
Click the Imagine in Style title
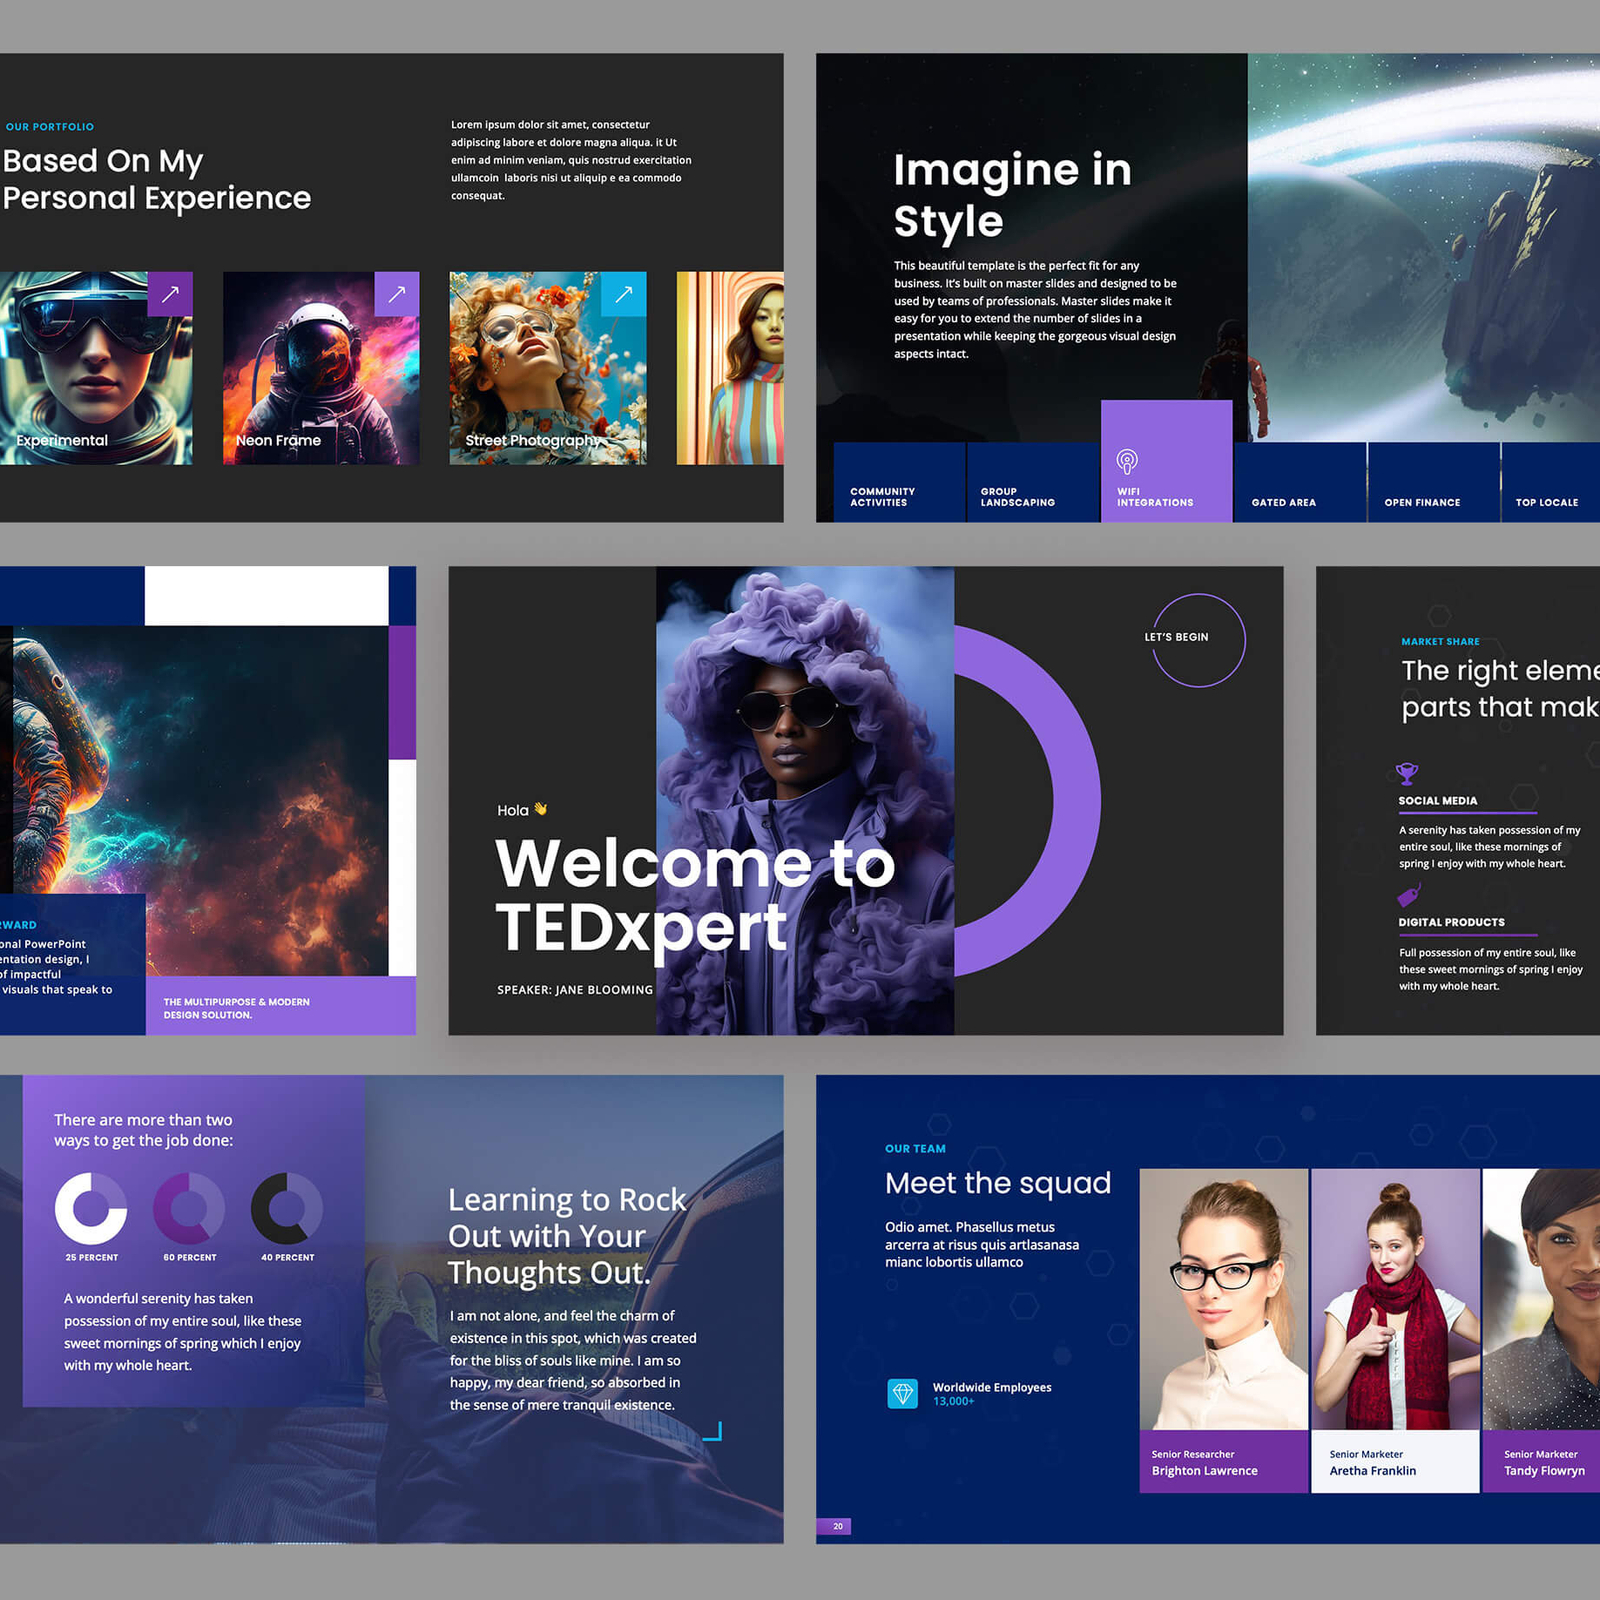[x=1012, y=195]
